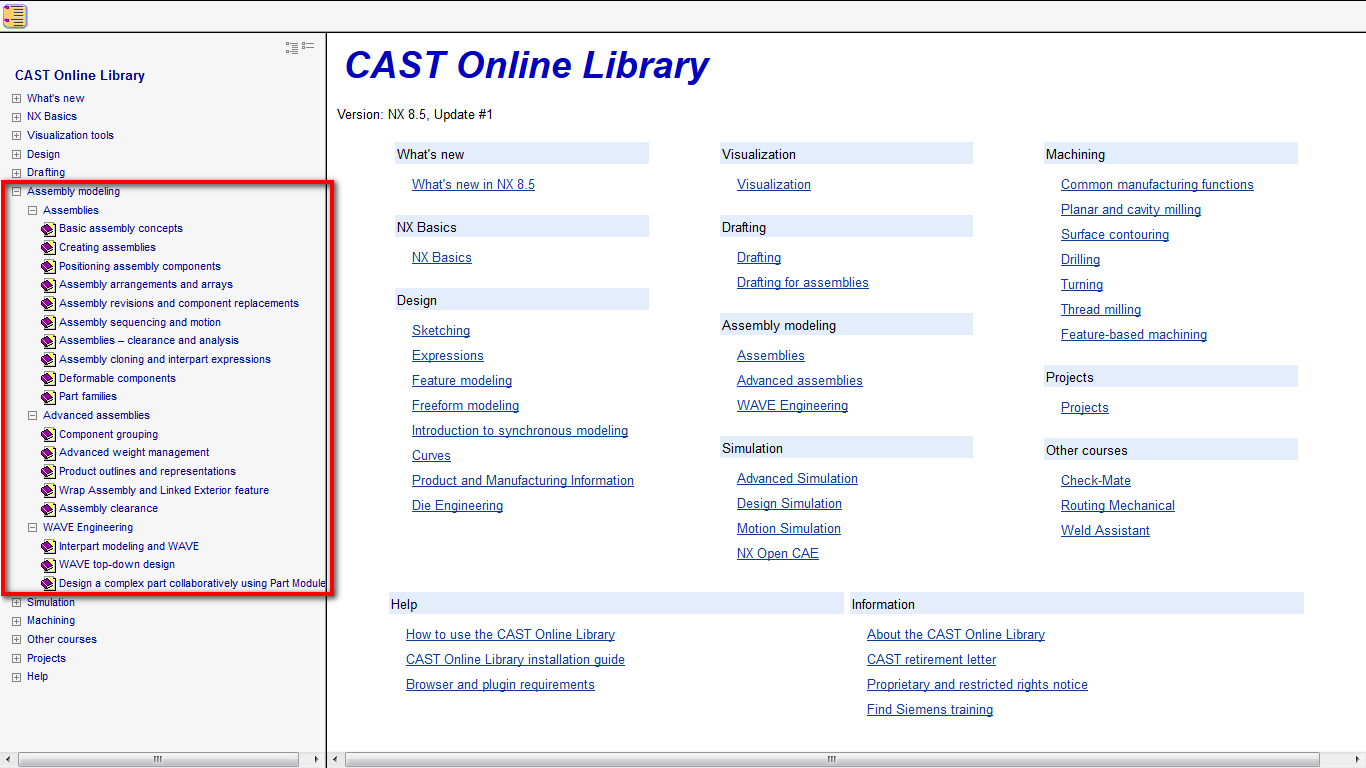1366x768 pixels.
Task: Collapse the Assemblies subnode
Action: (x=32, y=211)
